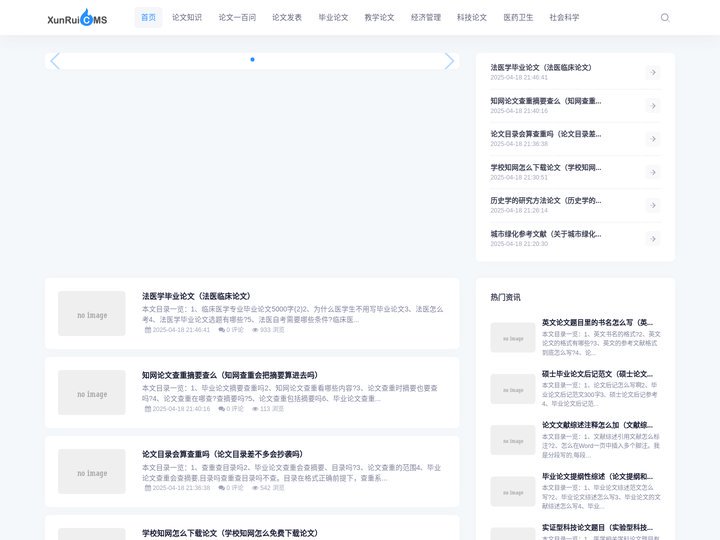Click thumbnail beside 论文文献综述注释怎么加
This screenshot has width=720, height=540.
point(513,440)
